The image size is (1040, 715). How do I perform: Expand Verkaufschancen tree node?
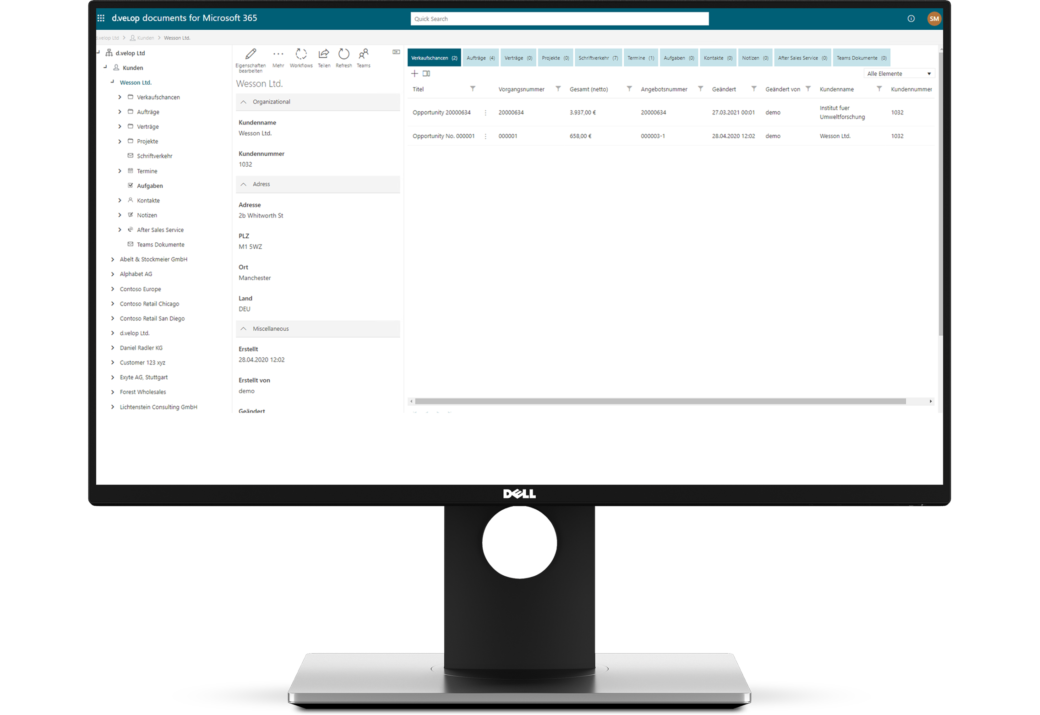pos(120,97)
